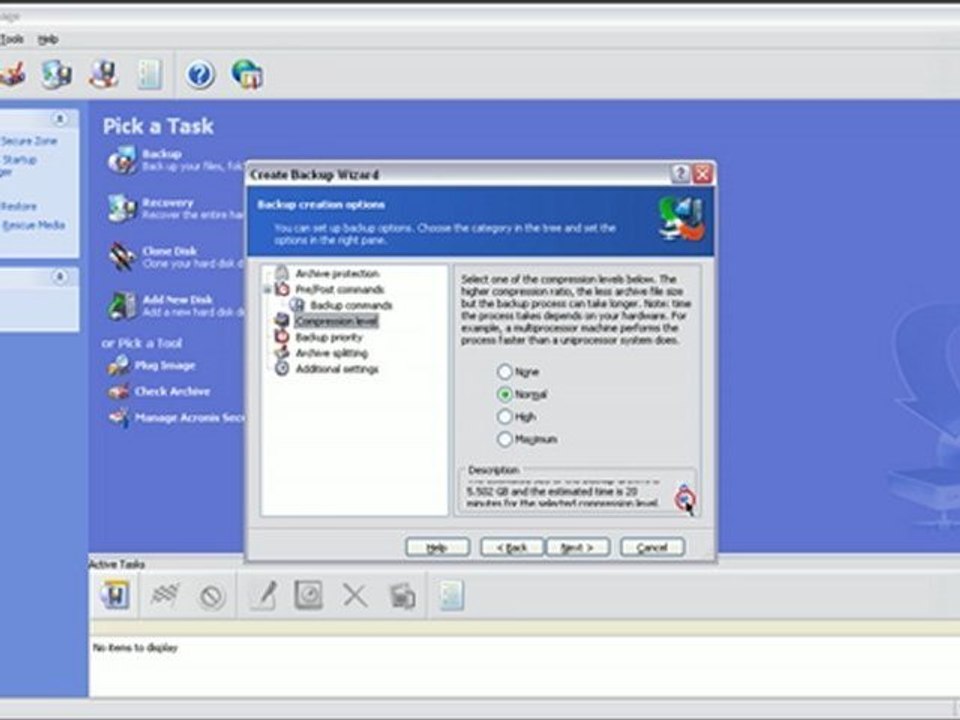Click the edit task pencil icon
This screenshot has height=720, width=960.
pos(263,595)
